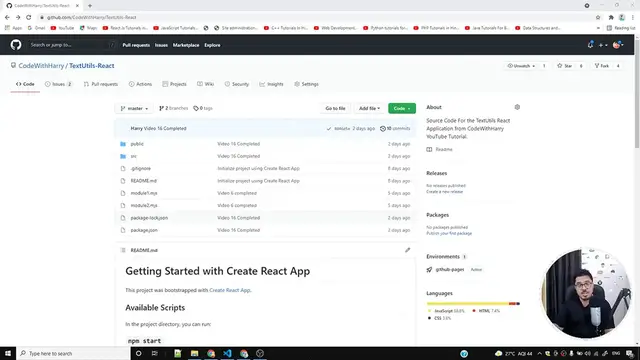Bookmark page with star icon
The image size is (640, 360).
click(x=598, y=17)
